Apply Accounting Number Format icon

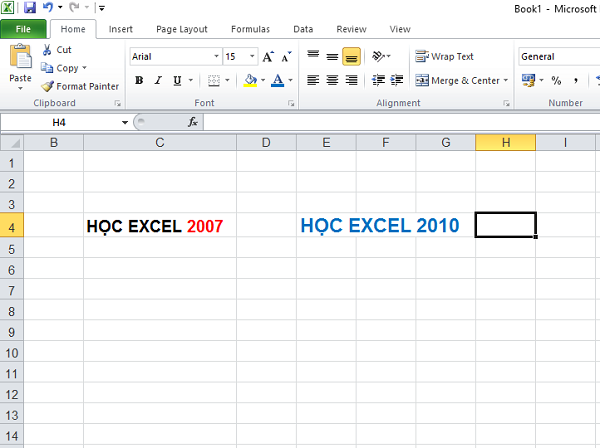(528, 80)
